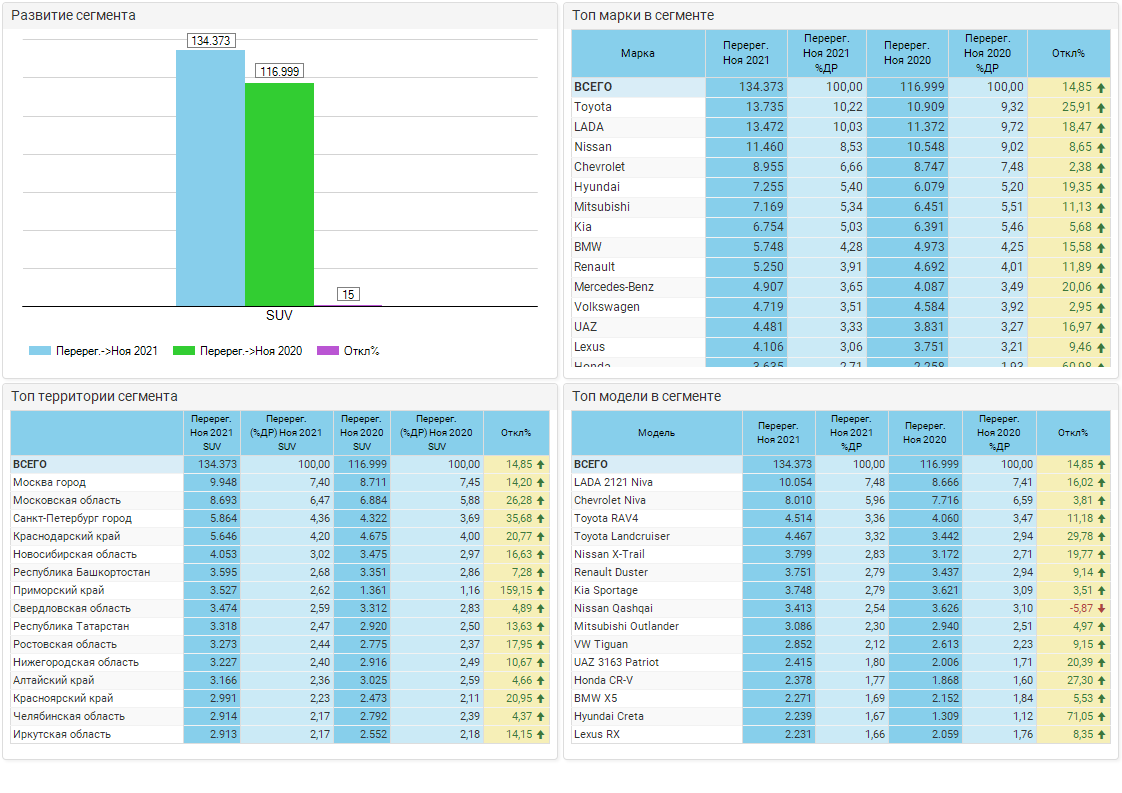
Task: Click red down arrow for Nissan Qashqai
Action: pyautogui.click(x=1101, y=609)
